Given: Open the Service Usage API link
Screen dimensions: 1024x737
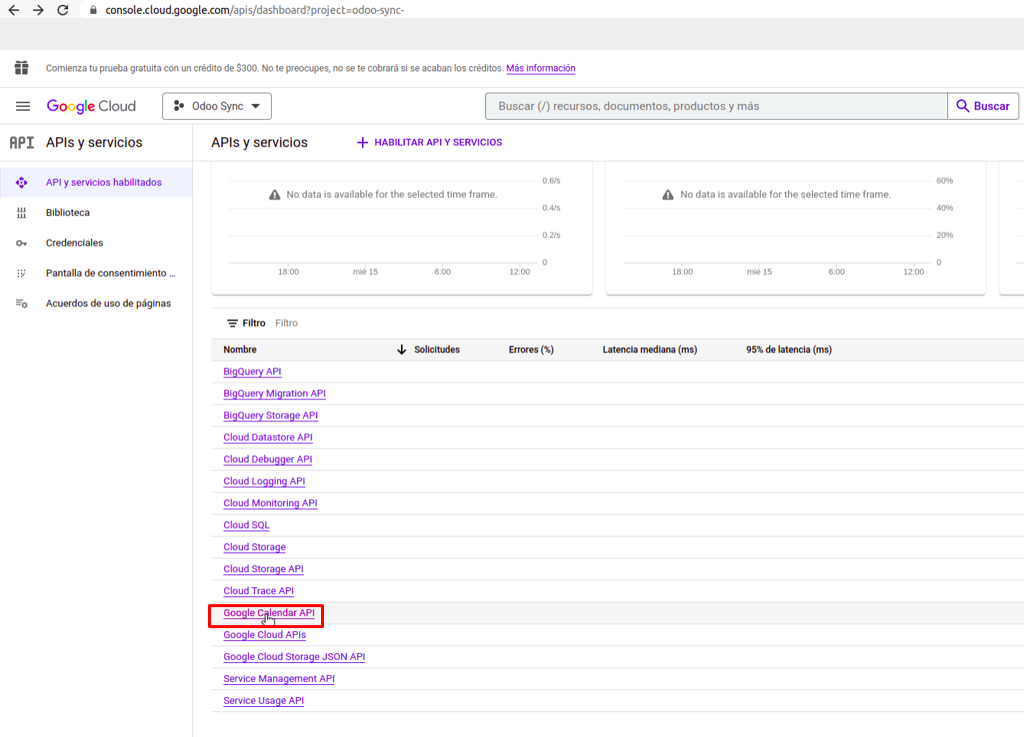Looking at the screenshot, I should (x=263, y=700).
